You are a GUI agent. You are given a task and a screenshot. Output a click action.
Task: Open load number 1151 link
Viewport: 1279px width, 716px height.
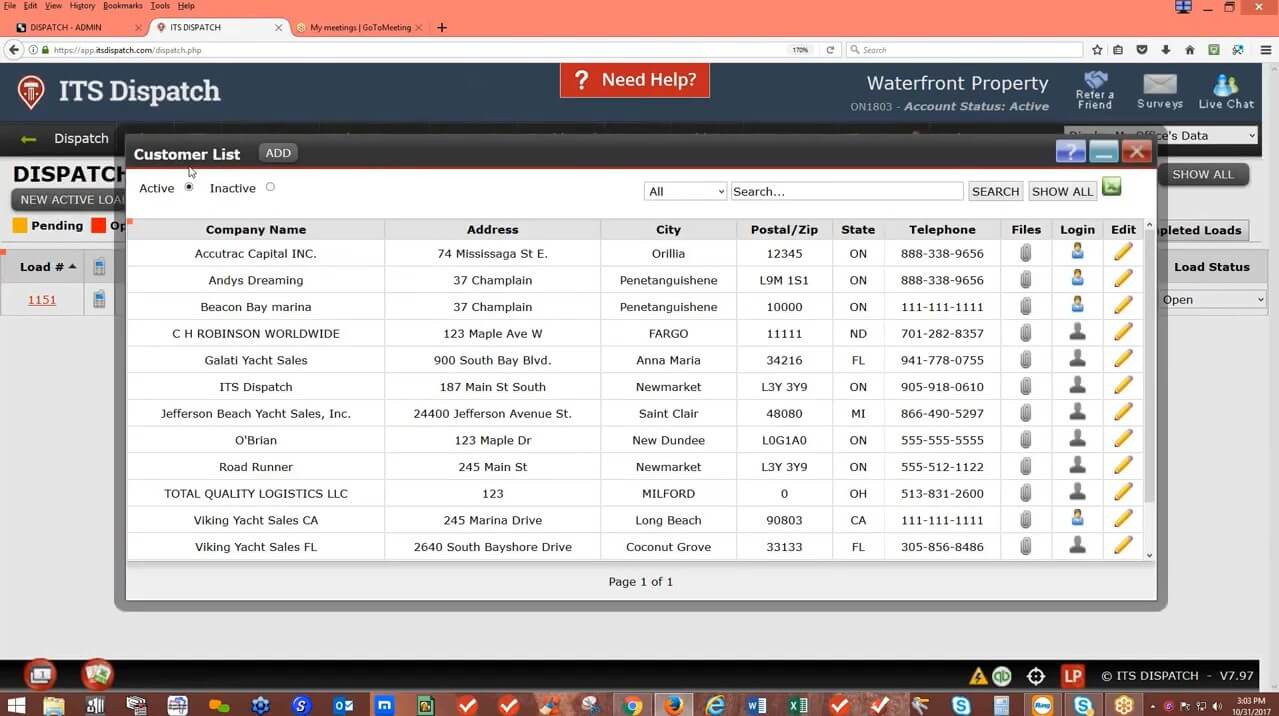click(42, 299)
